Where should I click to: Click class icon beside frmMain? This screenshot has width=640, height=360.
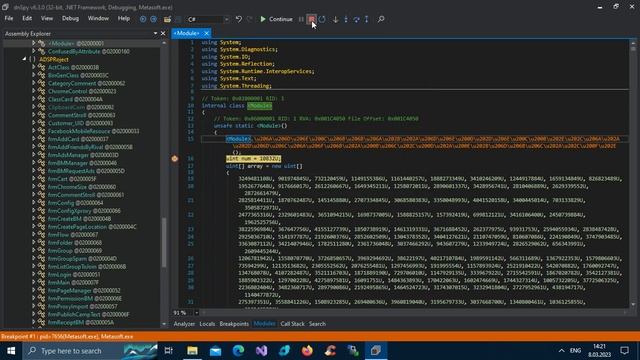(42, 282)
